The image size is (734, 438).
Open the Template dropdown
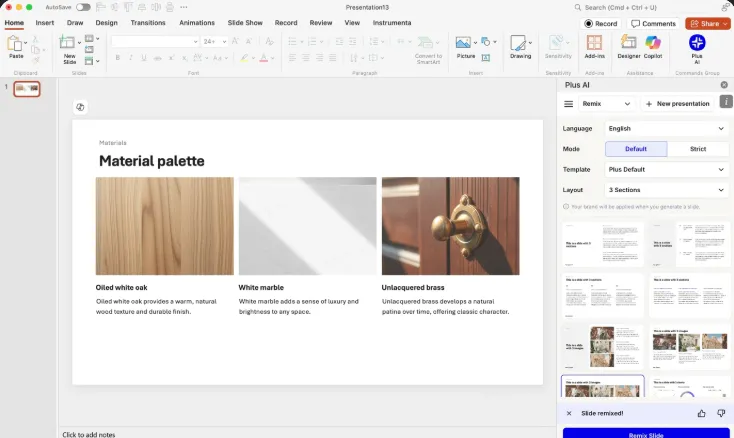(666, 169)
